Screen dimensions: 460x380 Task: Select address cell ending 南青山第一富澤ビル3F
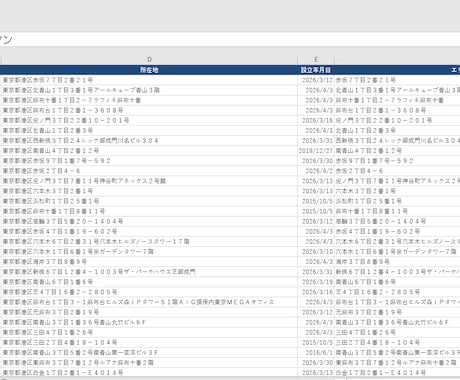pyautogui.click(x=149, y=353)
